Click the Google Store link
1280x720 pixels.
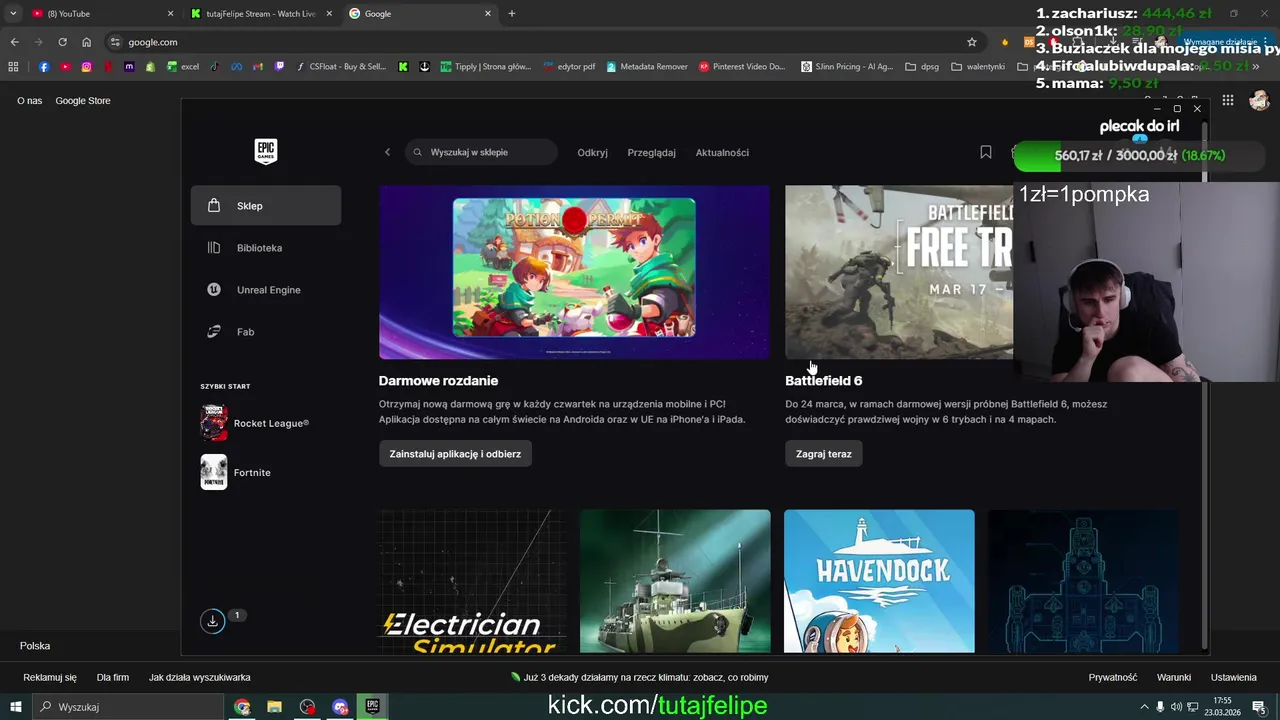point(83,101)
